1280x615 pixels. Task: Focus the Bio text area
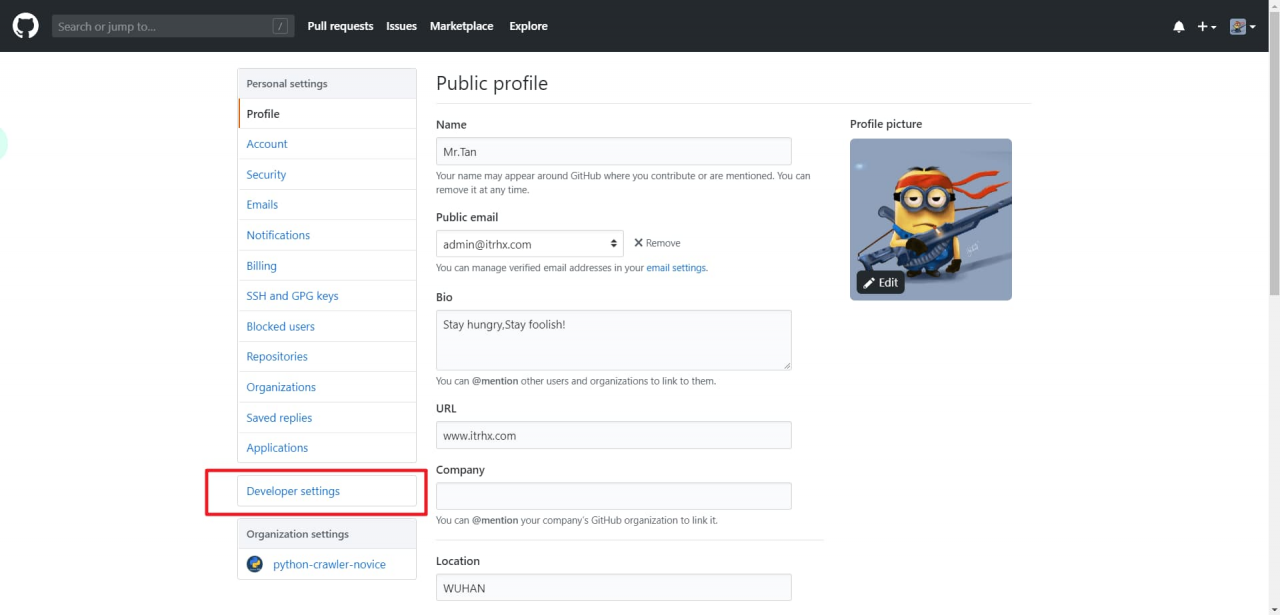point(613,340)
